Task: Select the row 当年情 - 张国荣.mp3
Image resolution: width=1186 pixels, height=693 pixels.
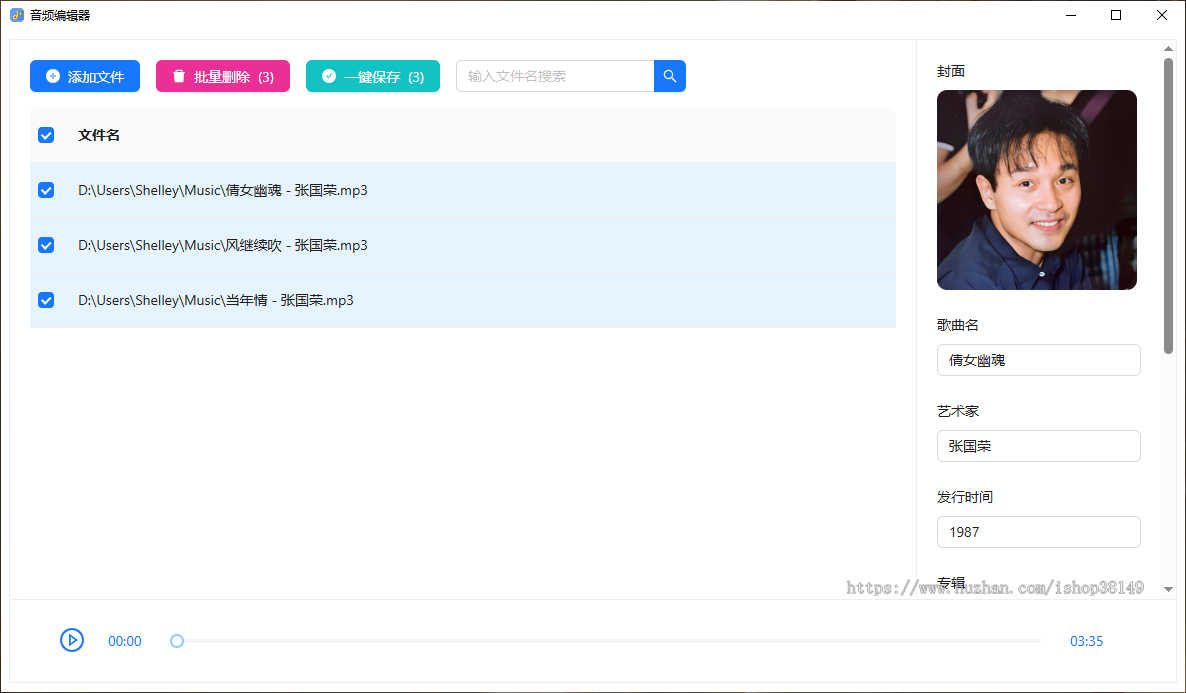Action: (463, 300)
